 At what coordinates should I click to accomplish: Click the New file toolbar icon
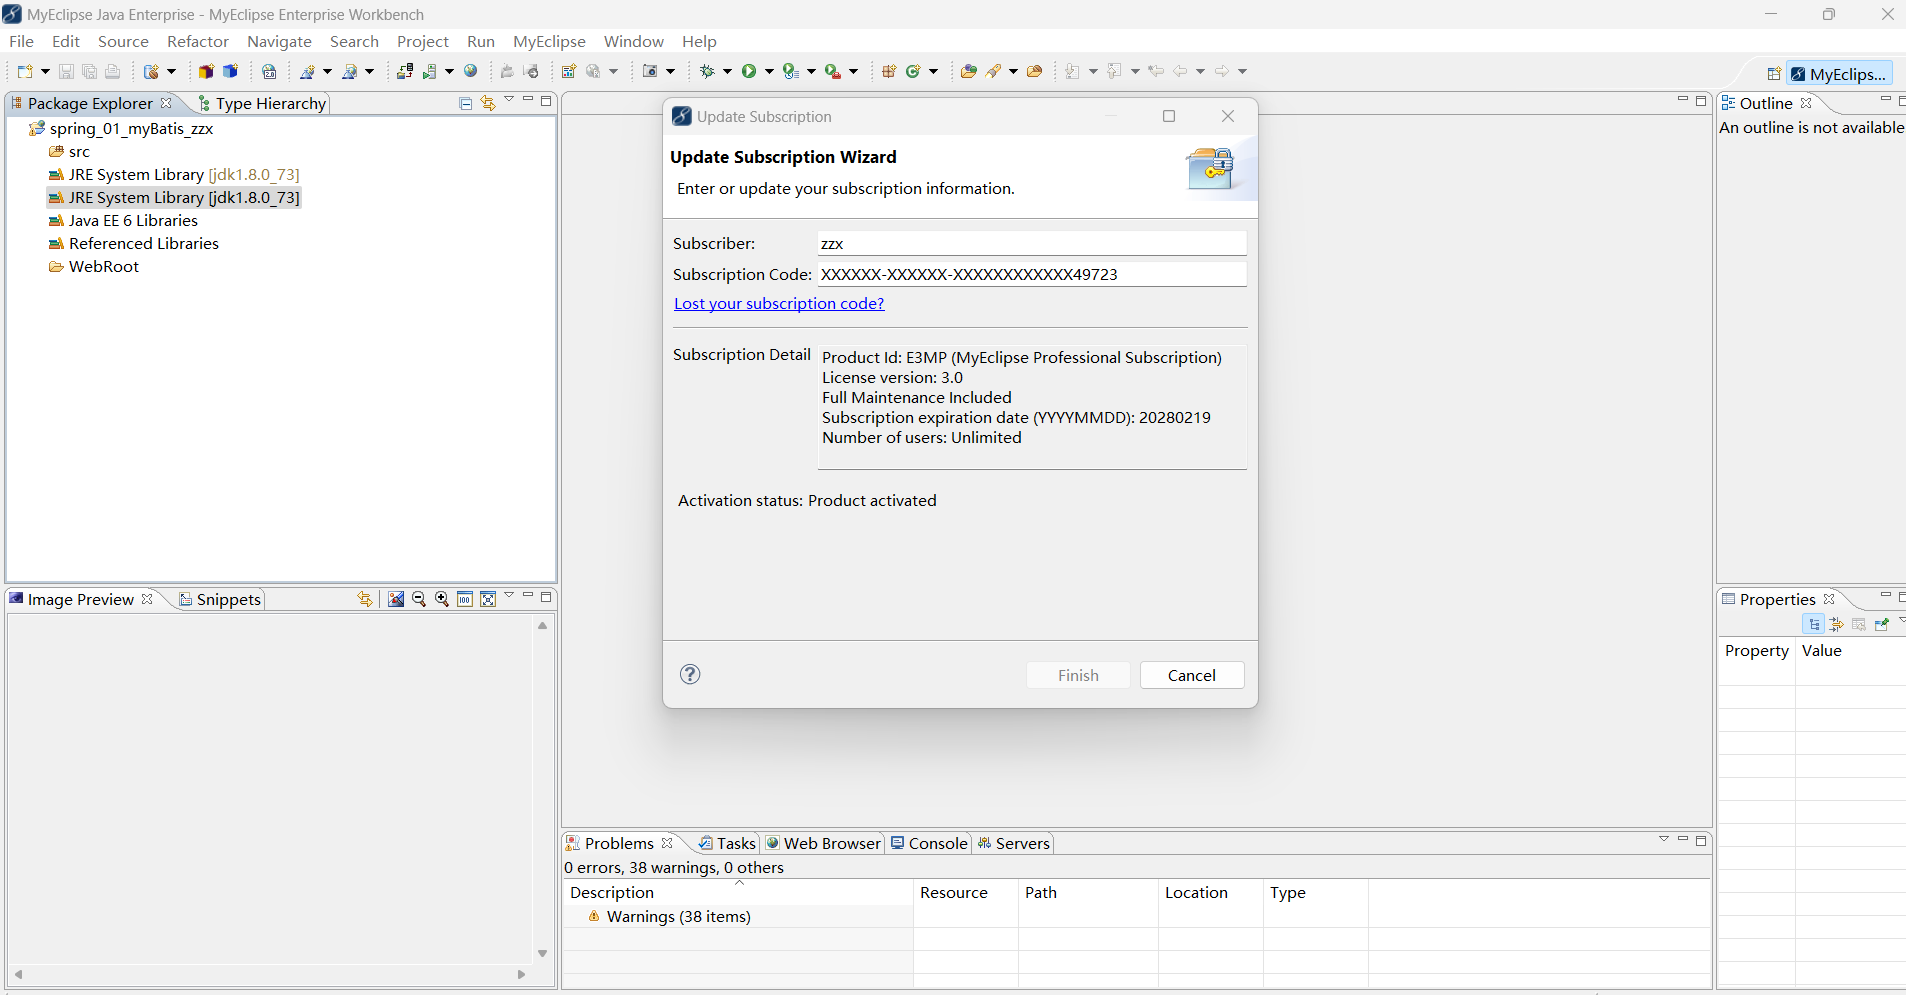pyautogui.click(x=25, y=71)
